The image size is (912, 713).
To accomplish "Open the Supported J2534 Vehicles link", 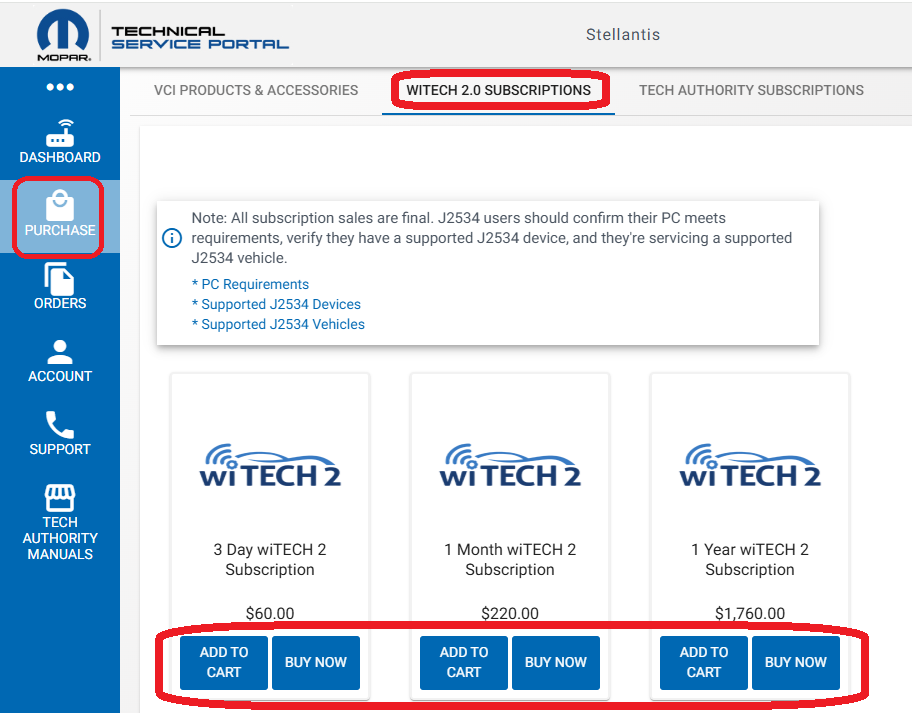I will tap(278, 324).
